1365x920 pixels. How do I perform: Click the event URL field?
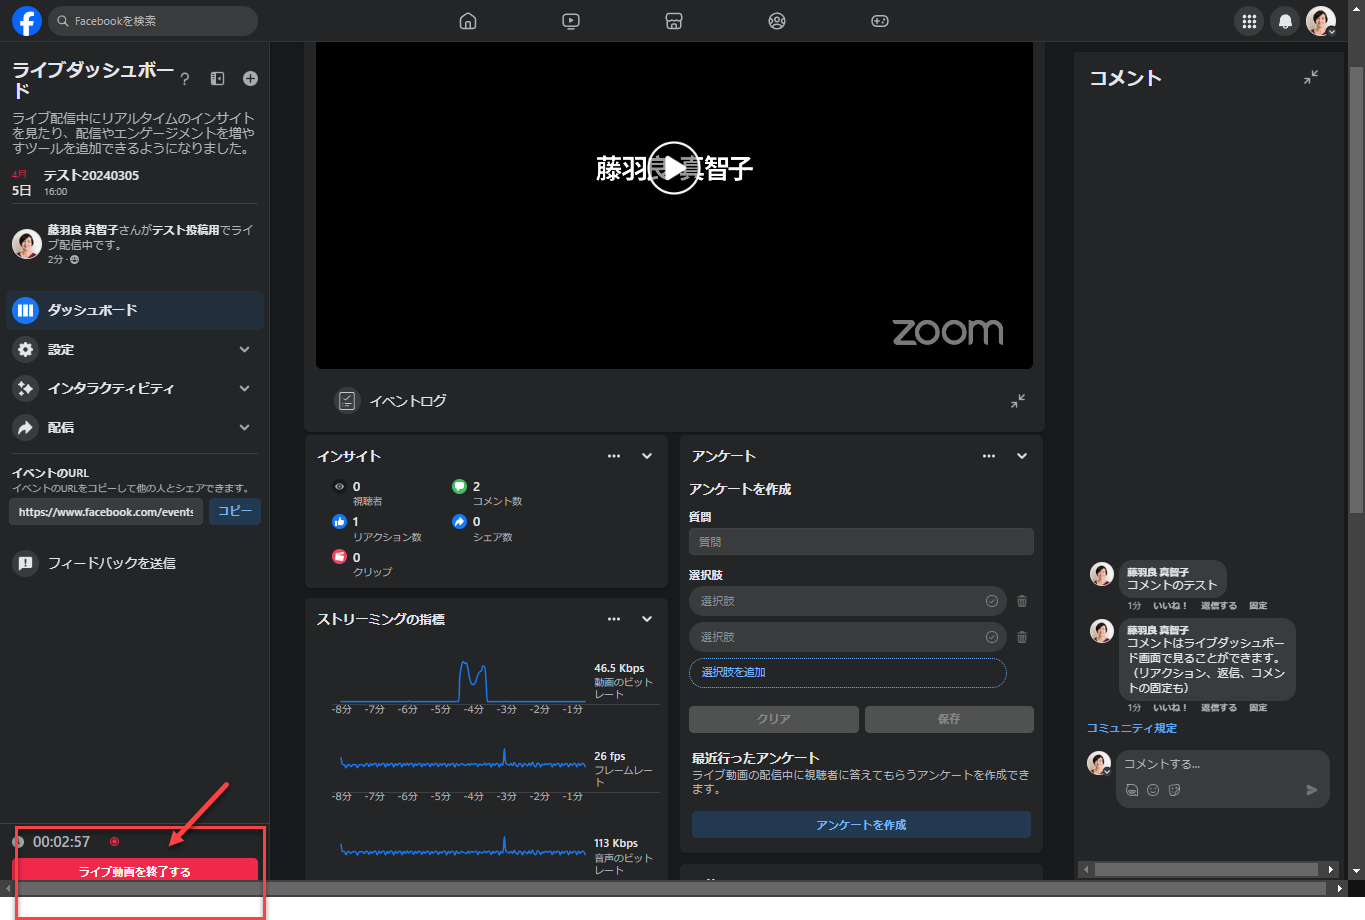tap(106, 512)
